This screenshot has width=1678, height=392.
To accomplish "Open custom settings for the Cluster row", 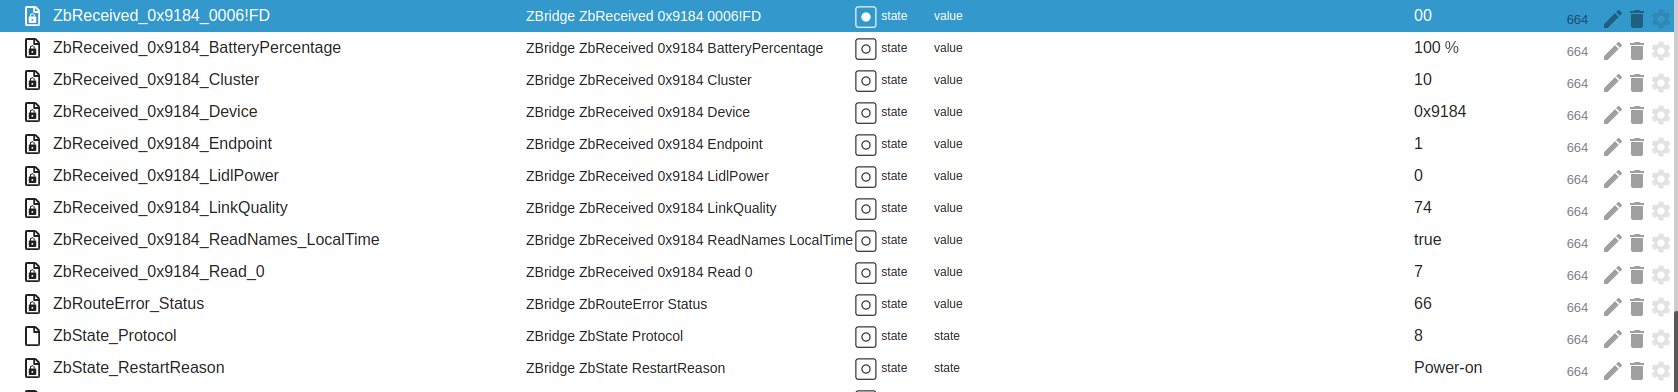I will click(1661, 83).
